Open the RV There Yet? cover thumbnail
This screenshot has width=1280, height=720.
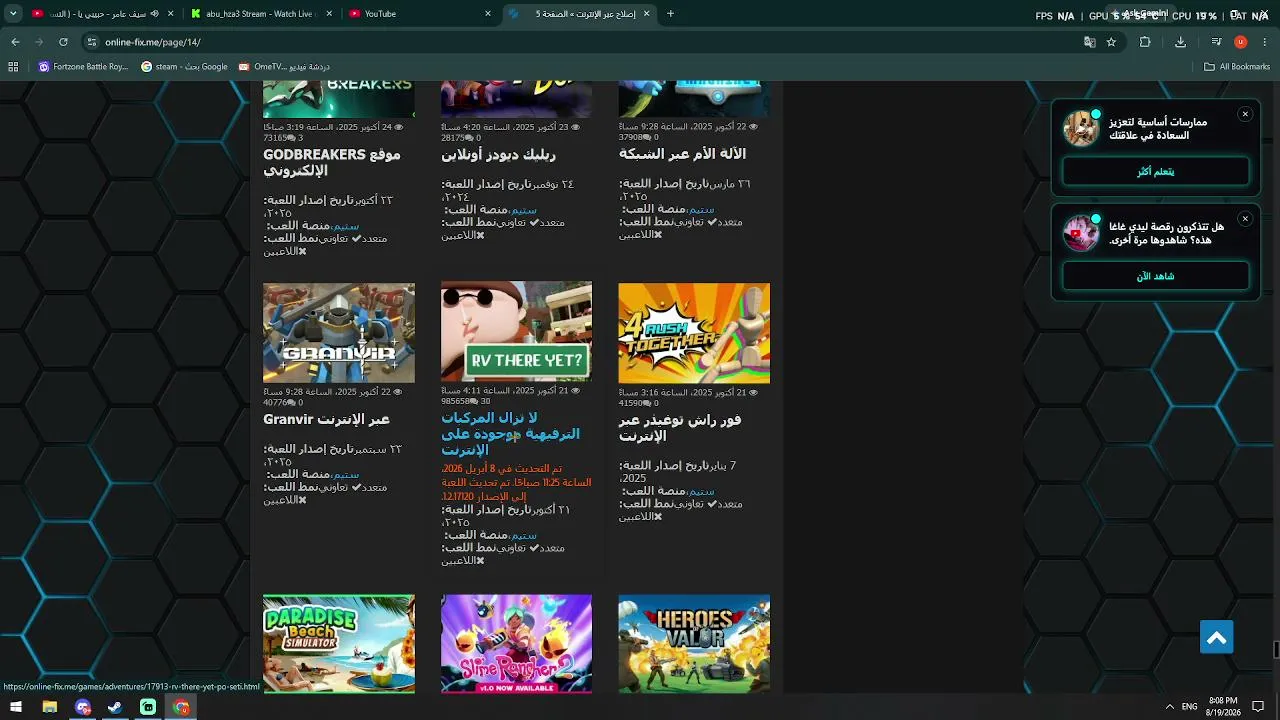516,332
